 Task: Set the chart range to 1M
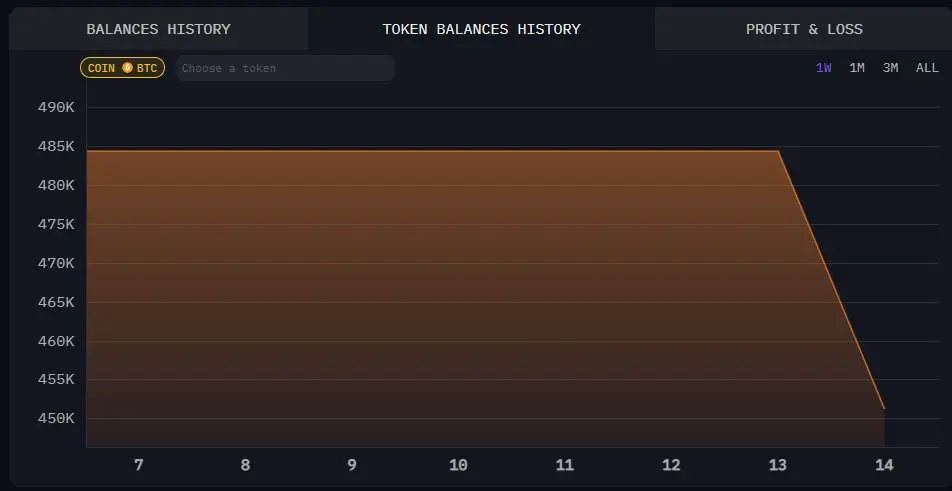tap(857, 68)
